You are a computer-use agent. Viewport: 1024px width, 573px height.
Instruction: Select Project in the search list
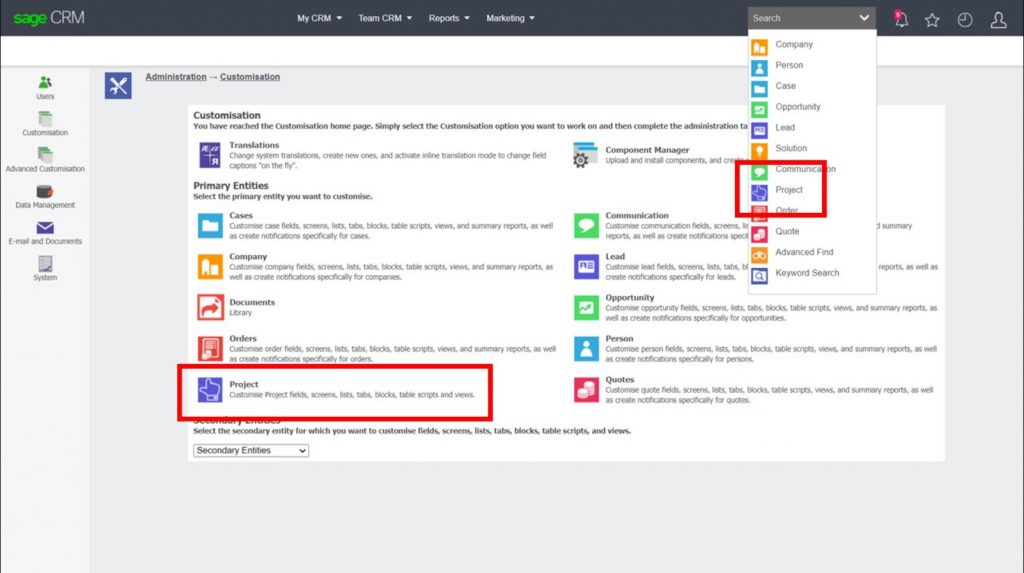(x=789, y=190)
